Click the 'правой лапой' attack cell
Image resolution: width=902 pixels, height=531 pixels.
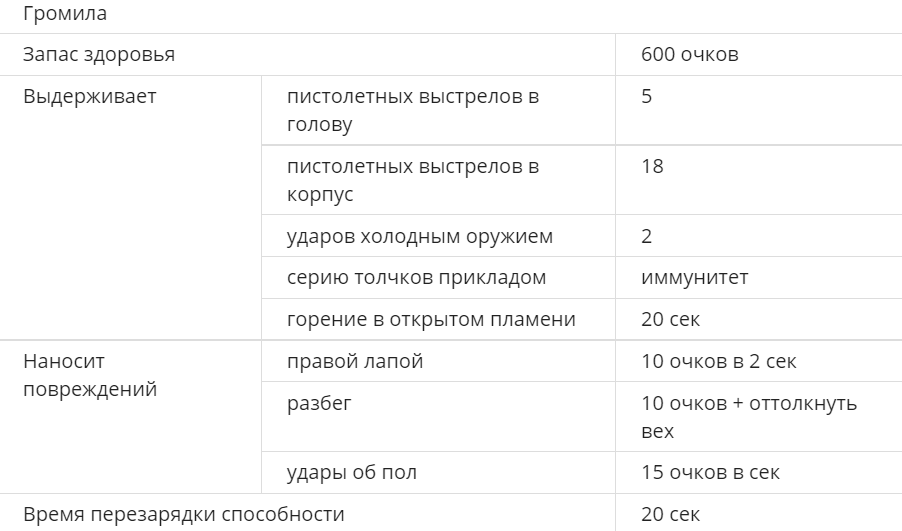tap(354, 361)
